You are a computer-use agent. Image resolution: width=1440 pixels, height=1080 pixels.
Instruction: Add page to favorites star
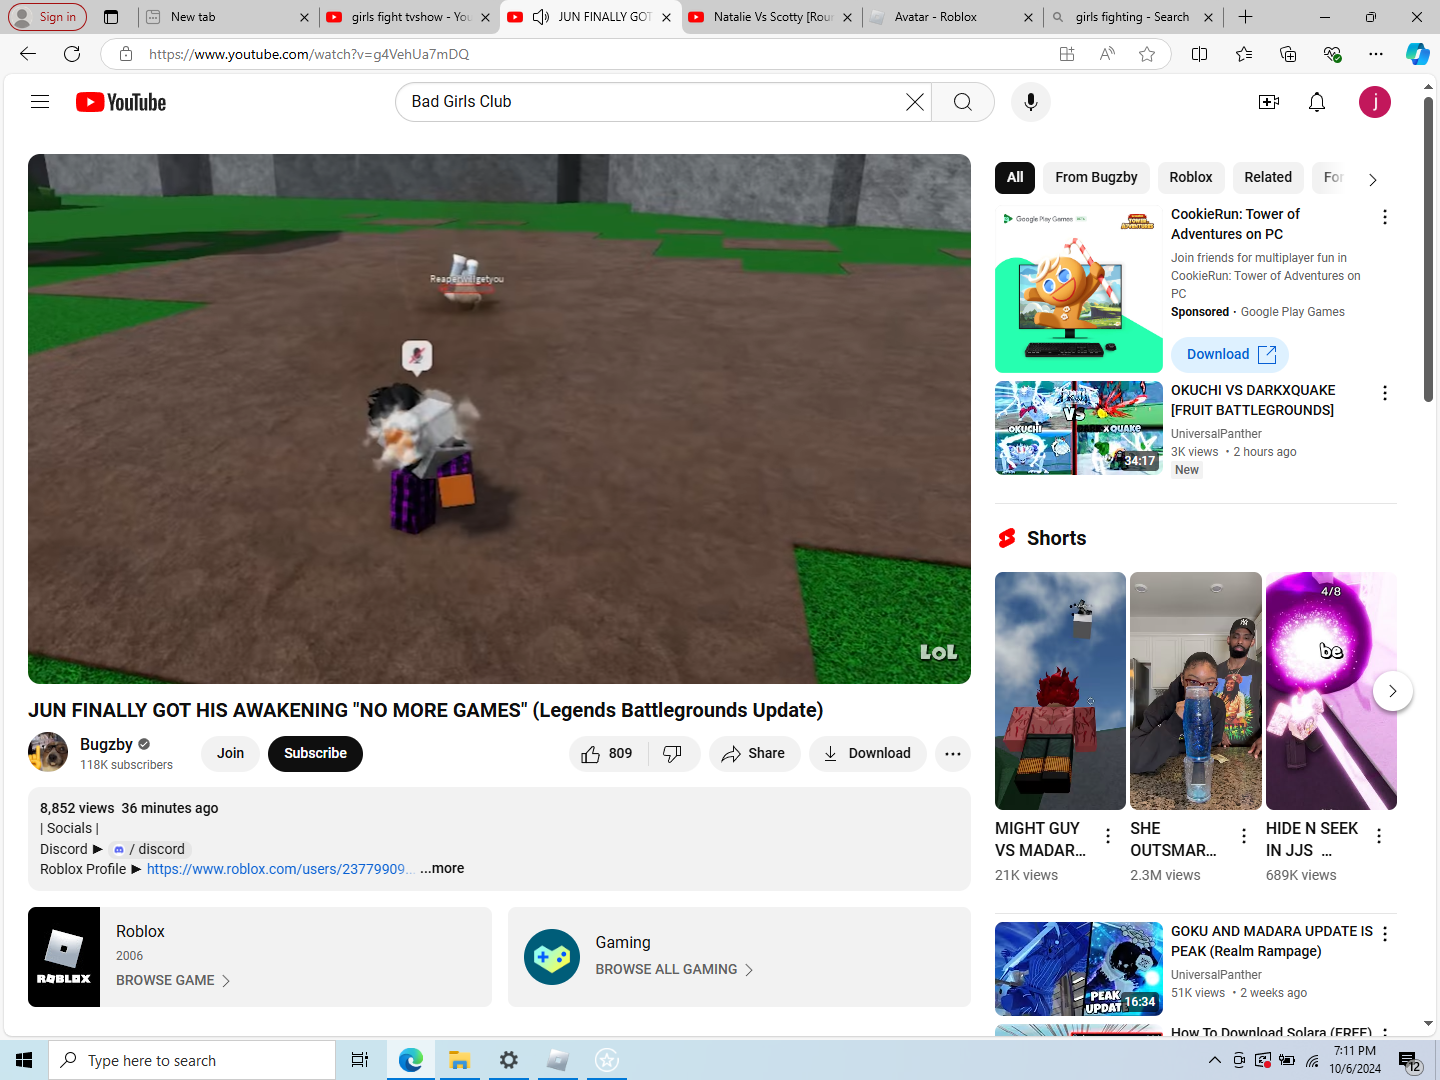pyautogui.click(x=1147, y=54)
